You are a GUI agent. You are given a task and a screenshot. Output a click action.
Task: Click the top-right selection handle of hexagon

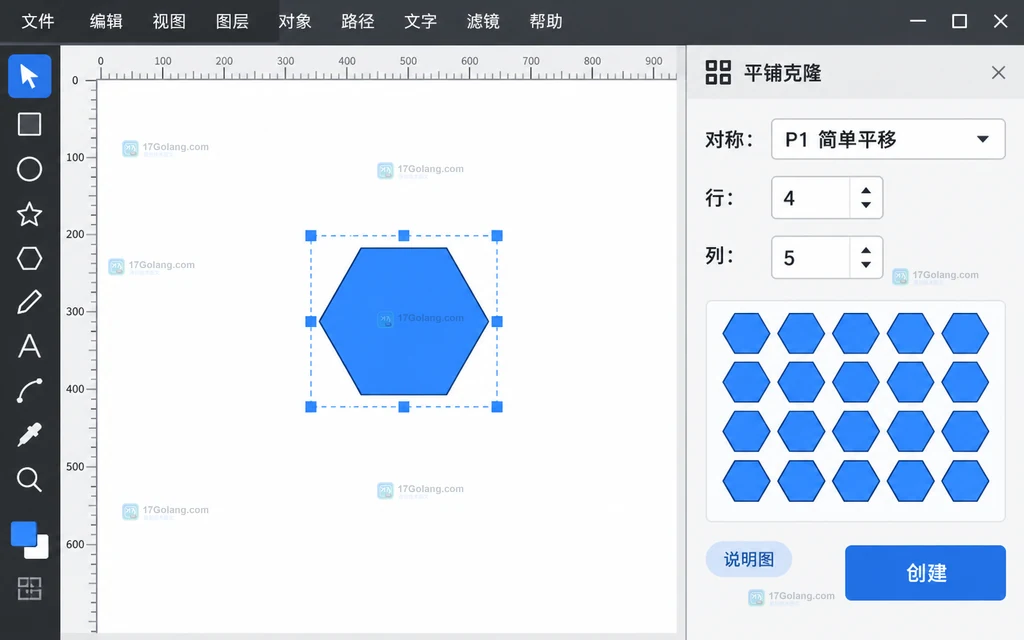pos(497,236)
